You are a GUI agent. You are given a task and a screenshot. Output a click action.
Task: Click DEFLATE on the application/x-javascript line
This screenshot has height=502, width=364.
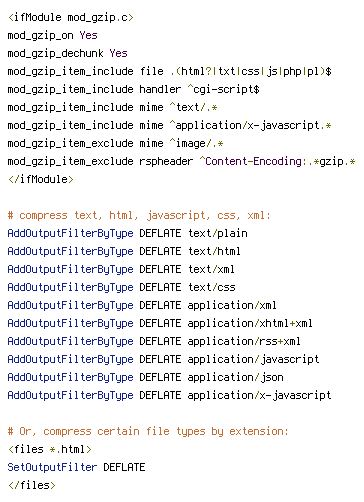click(160, 395)
